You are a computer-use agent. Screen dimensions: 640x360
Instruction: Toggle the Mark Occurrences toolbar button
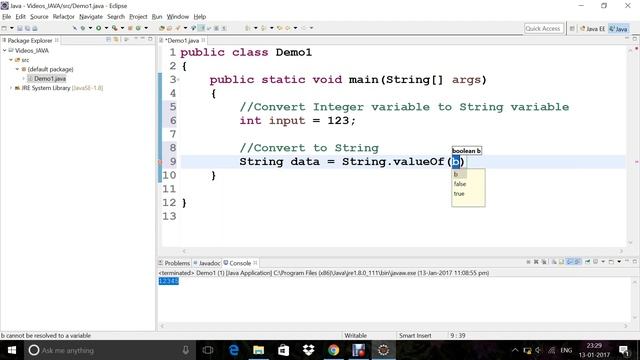[x=201, y=28]
